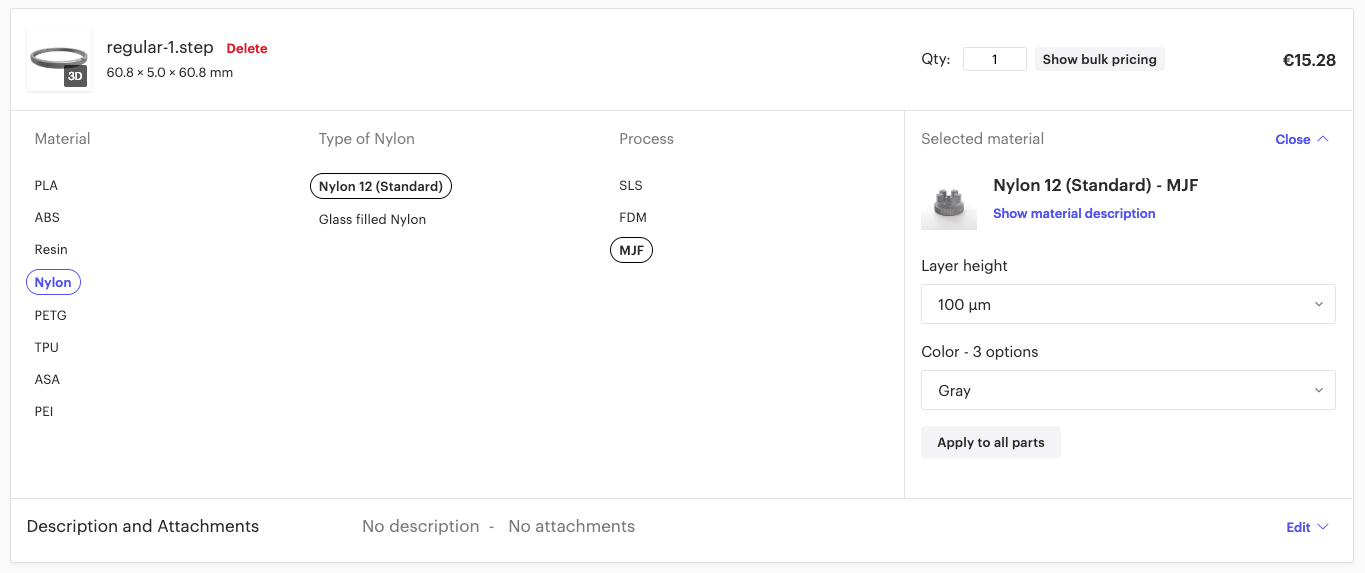Select PLA material

click(46, 186)
